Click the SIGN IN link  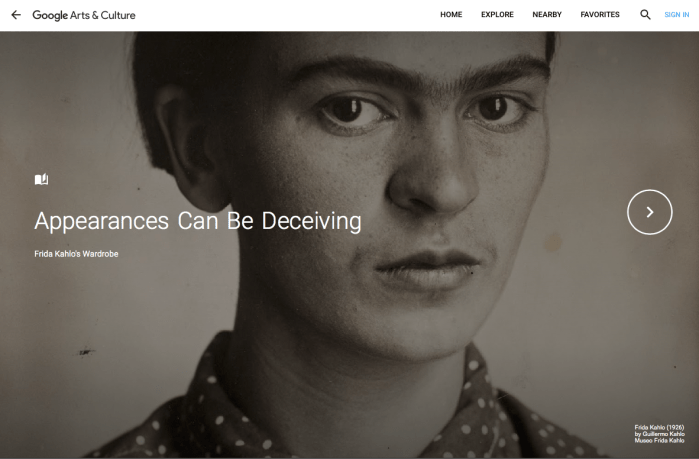677,15
